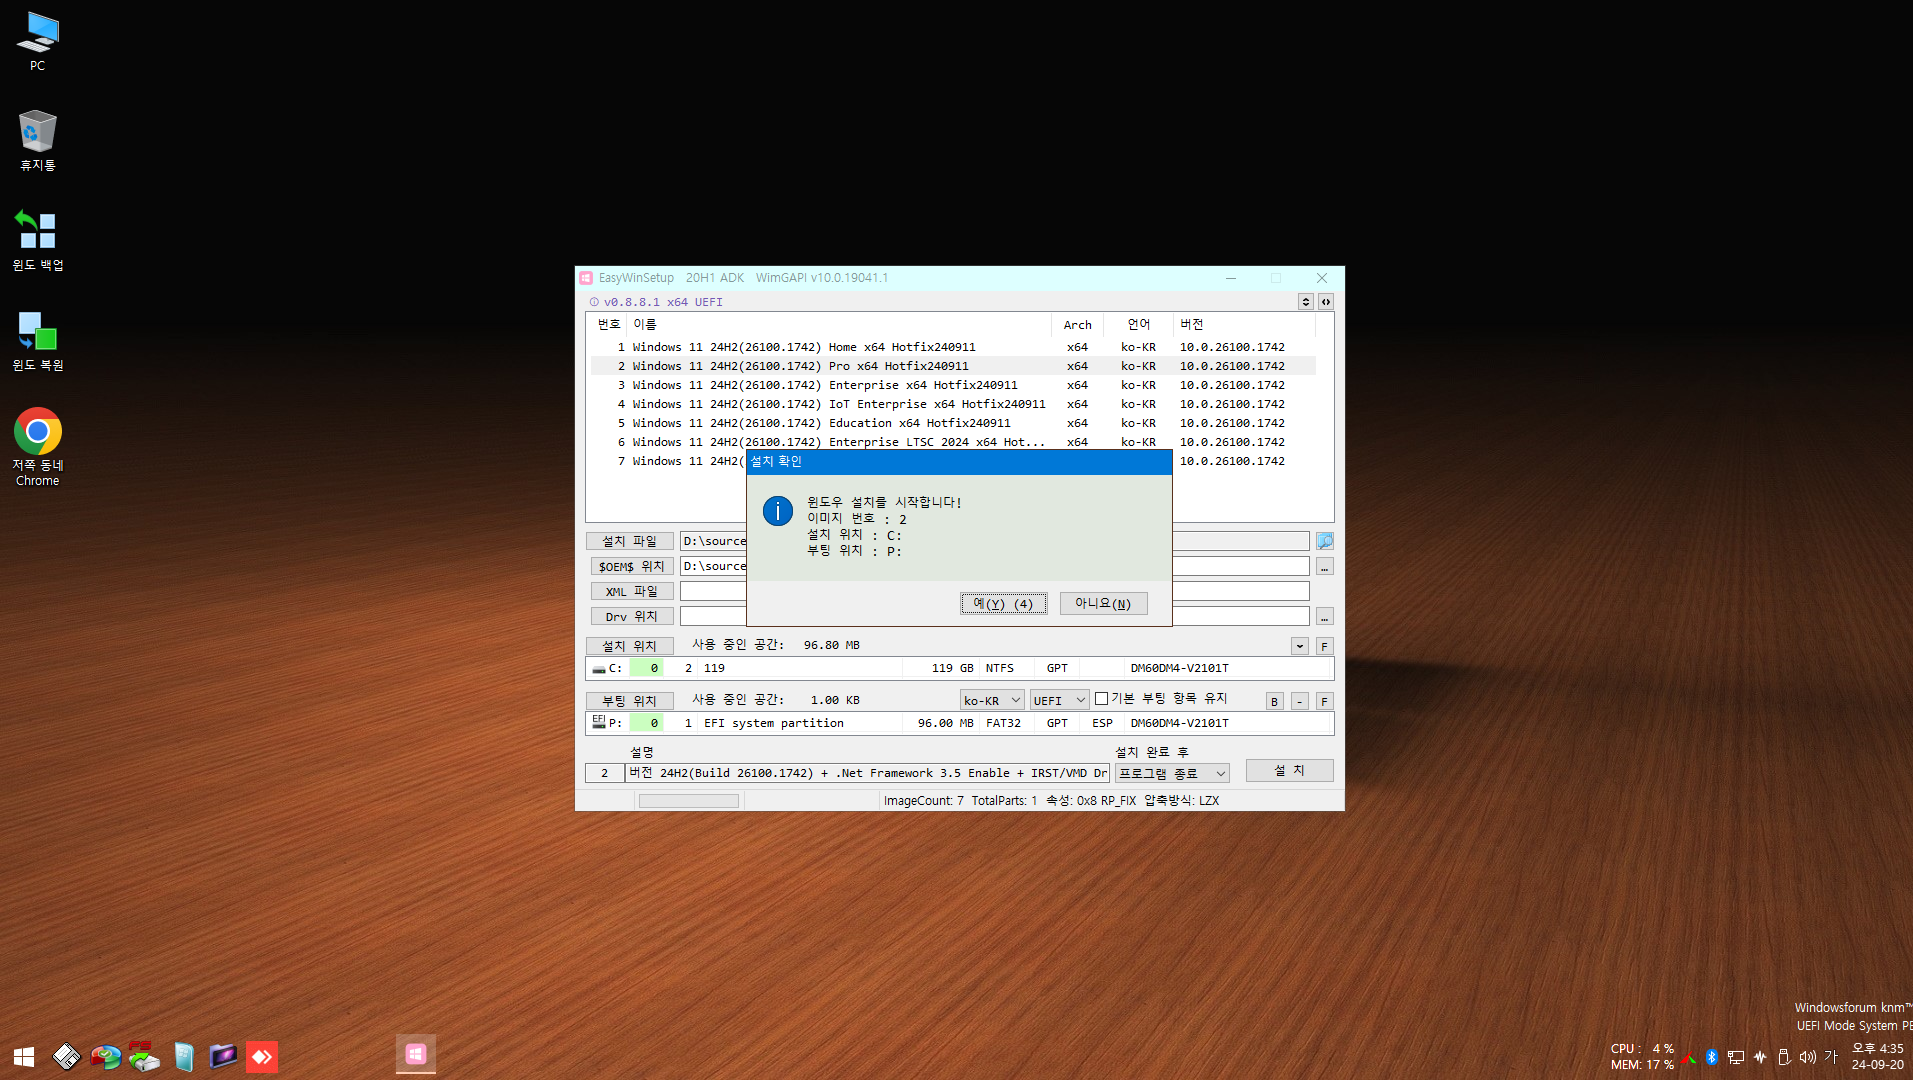Viewport: 1913px width, 1080px height.
Task: Open the light blue Windows box taskbar app
Action: pyautogui.click(x=183, y=1056)
